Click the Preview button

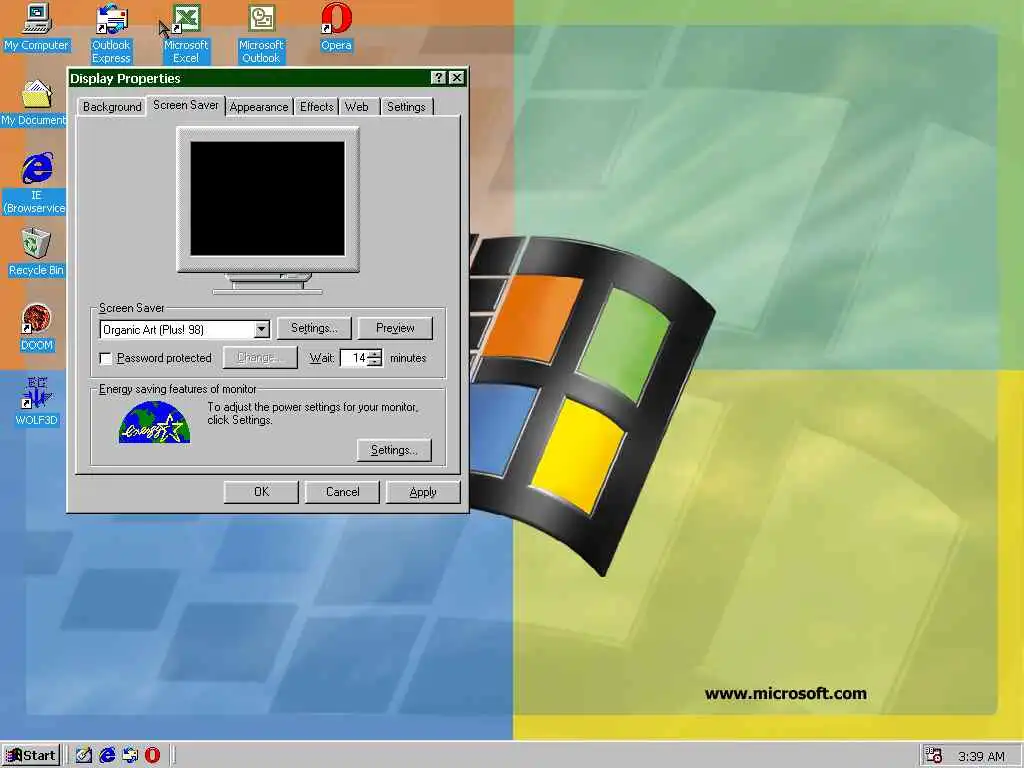point(395,328)
